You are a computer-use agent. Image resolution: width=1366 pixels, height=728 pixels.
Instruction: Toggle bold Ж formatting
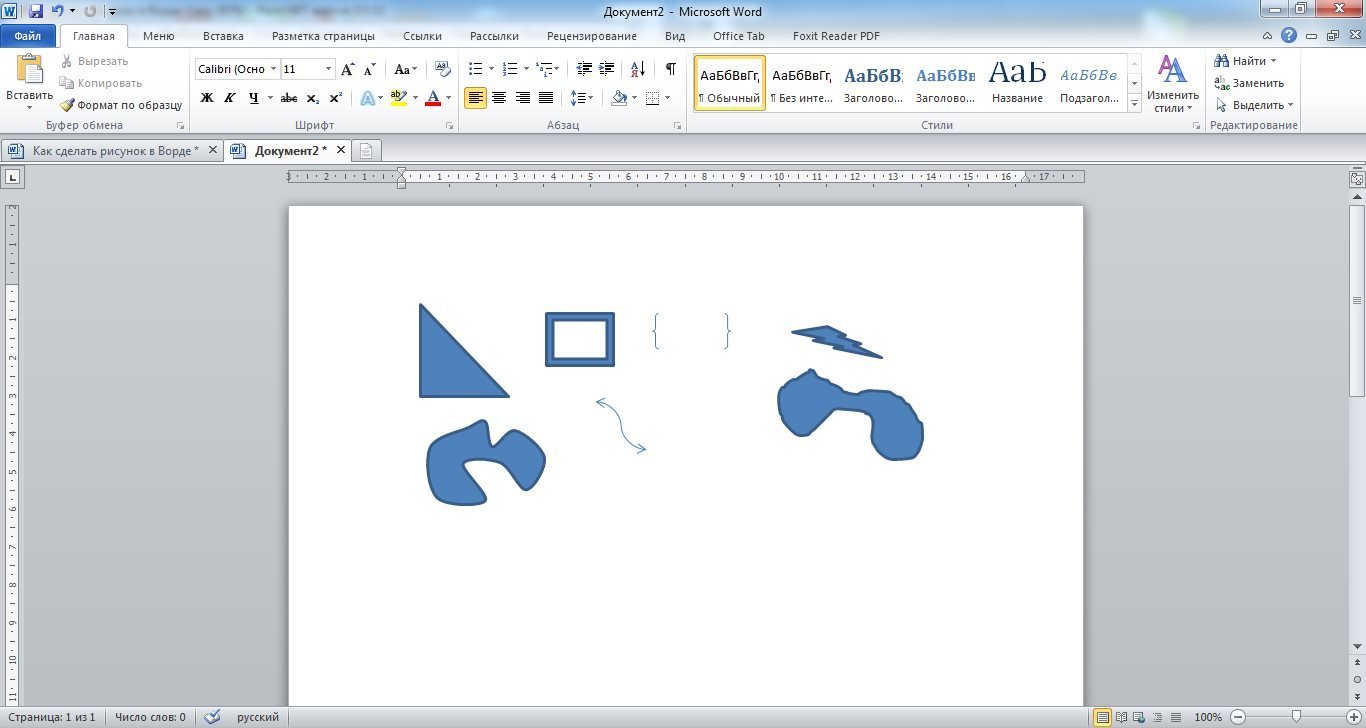207,98
